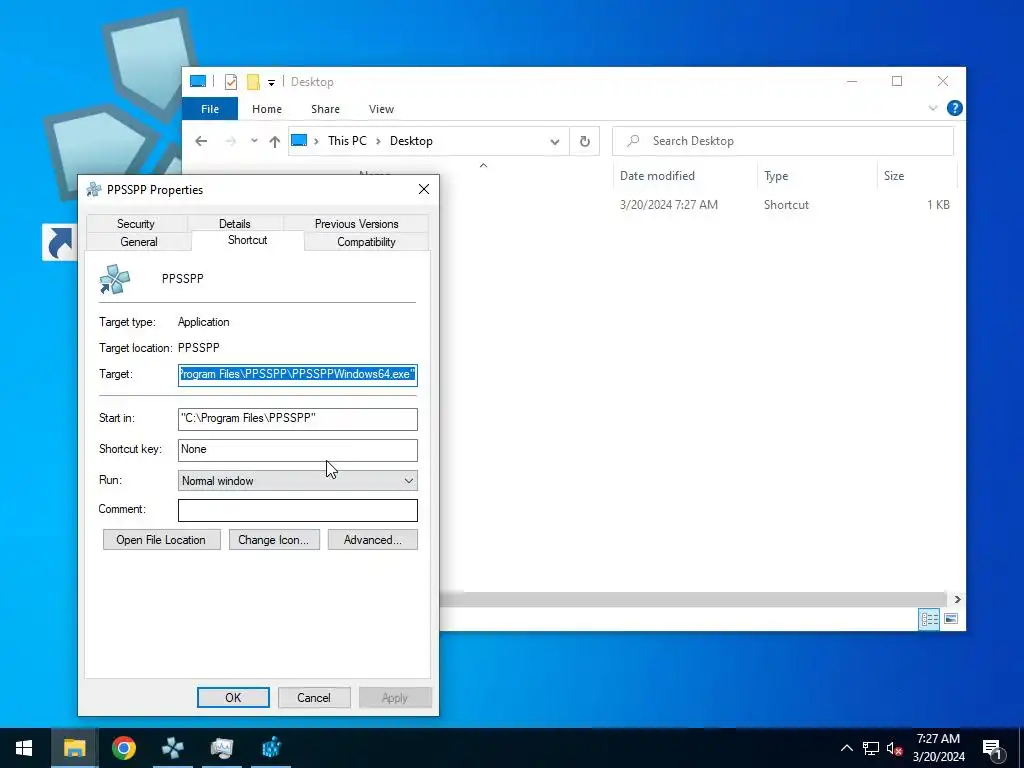Screen dimensions: 1024x768
Task: Open the Recent locations dropdown arrow
Action: click(x=254, y=141)
